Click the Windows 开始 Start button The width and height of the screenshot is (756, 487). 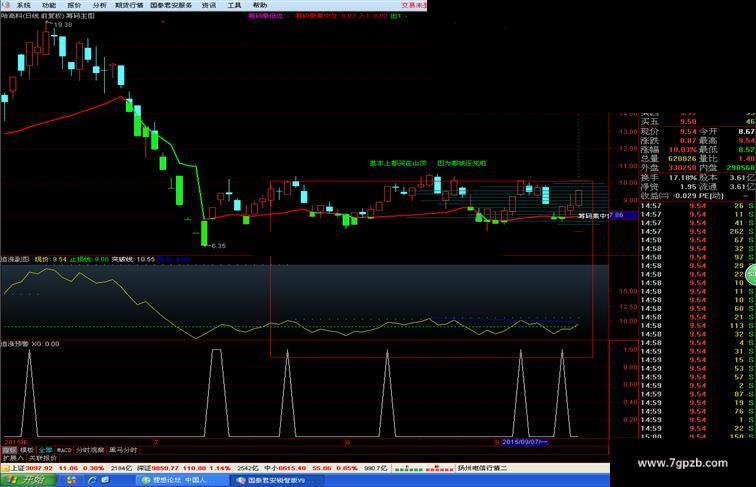28,480
